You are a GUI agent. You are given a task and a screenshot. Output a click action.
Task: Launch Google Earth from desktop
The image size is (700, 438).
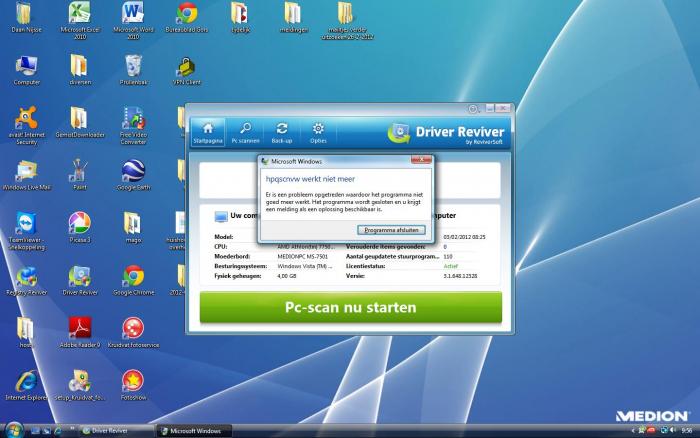133,175
